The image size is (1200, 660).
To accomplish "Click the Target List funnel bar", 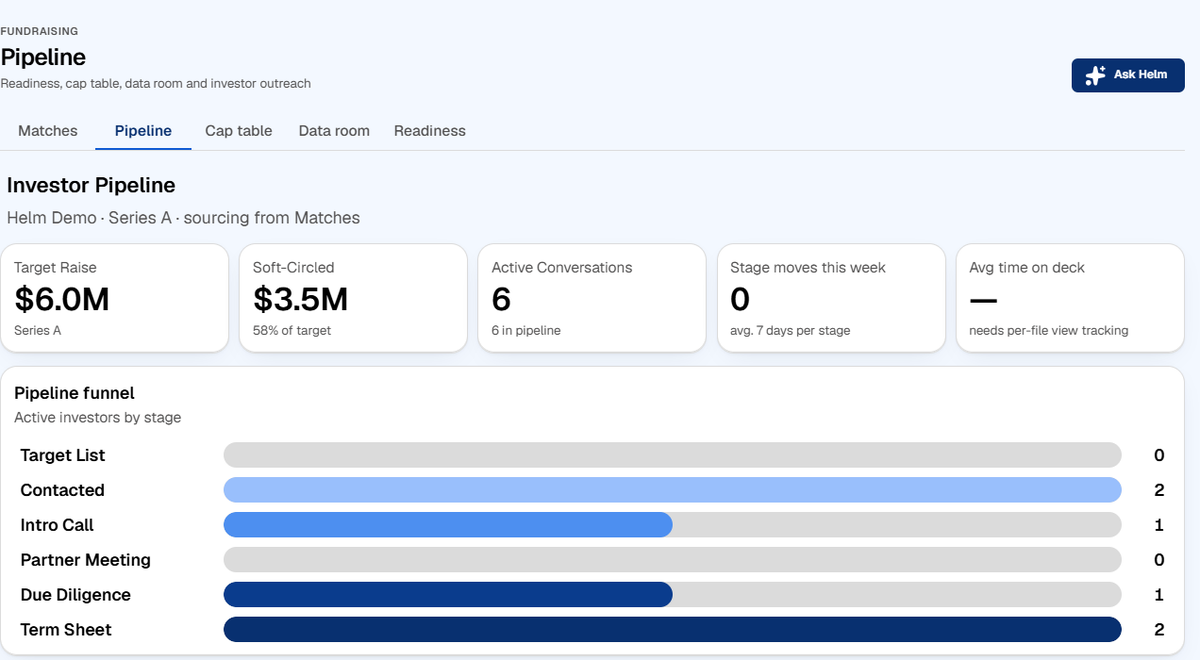I will click(x=672, y=455).
